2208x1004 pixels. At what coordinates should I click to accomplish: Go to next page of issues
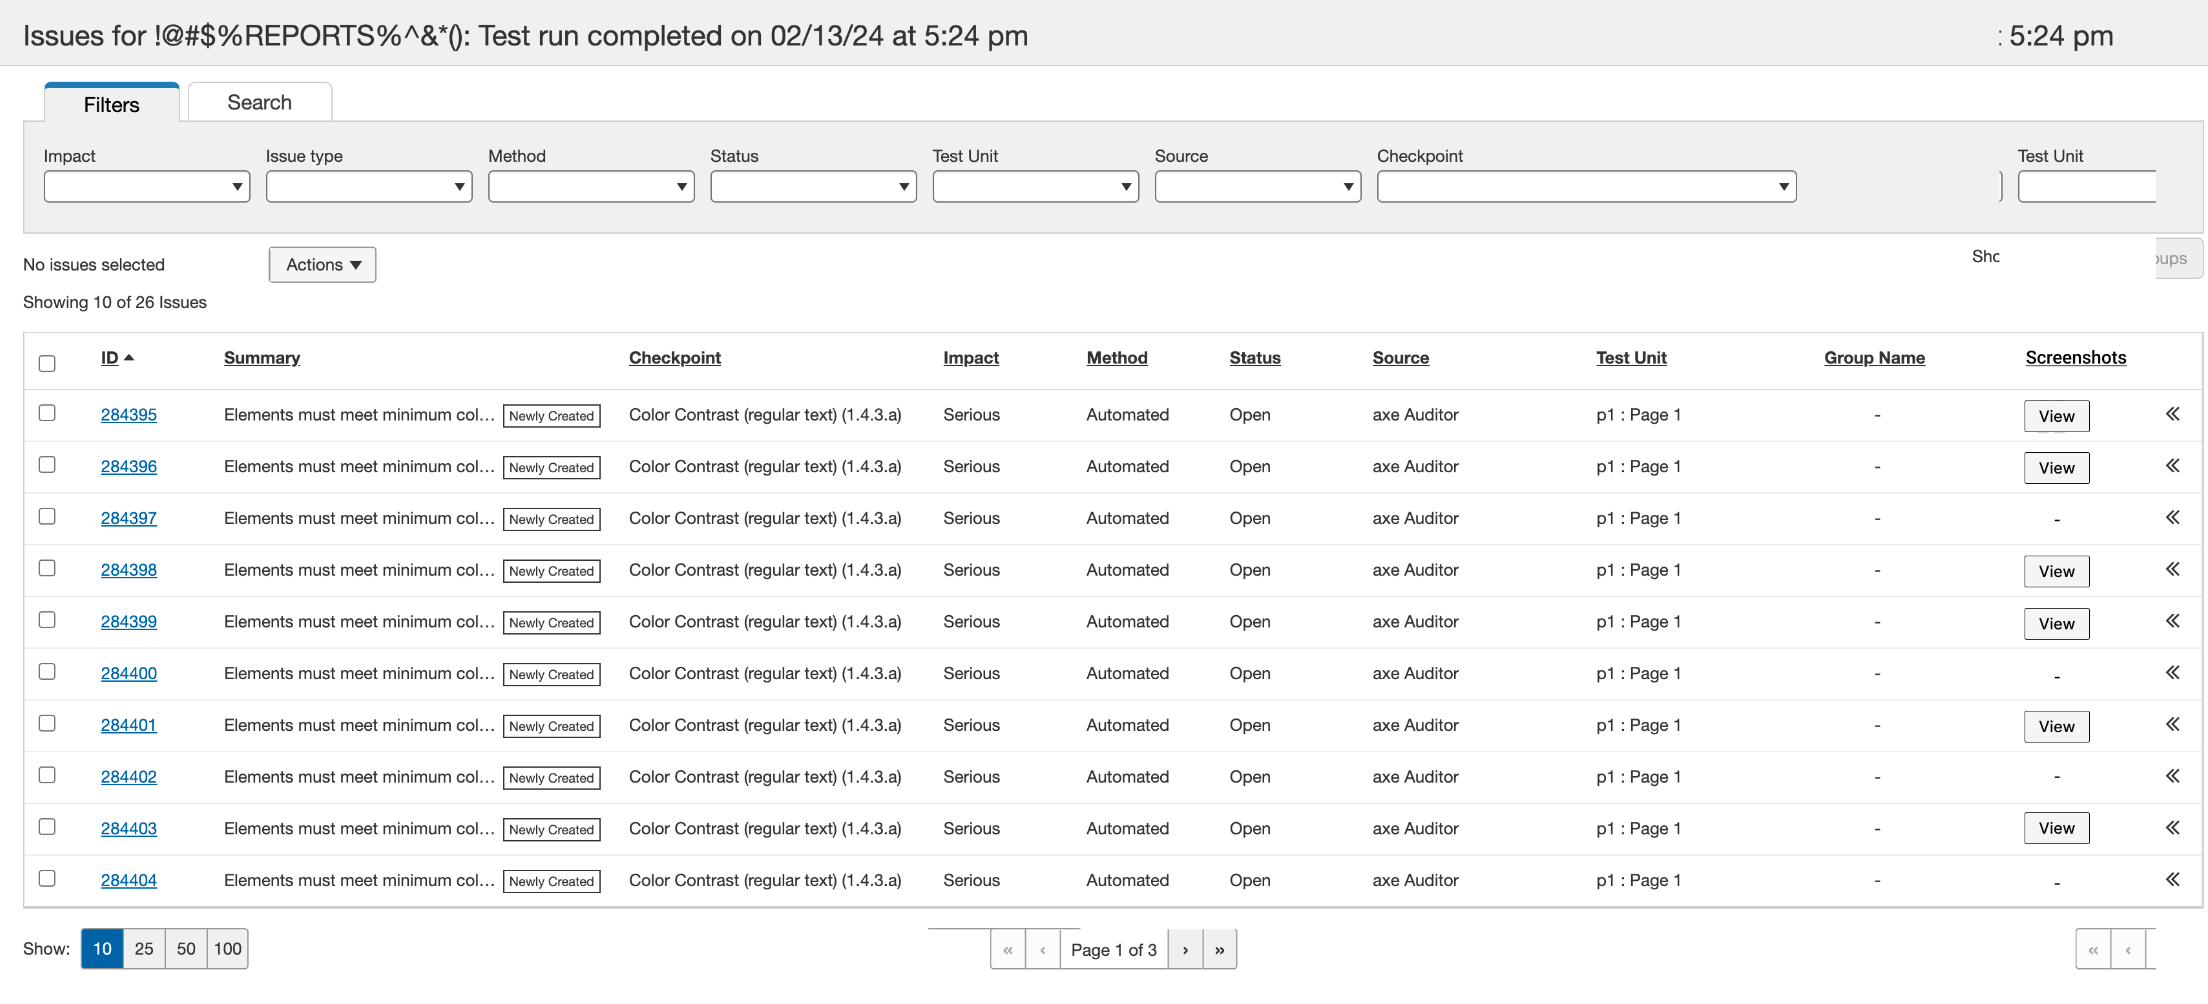pos(1185,949)
